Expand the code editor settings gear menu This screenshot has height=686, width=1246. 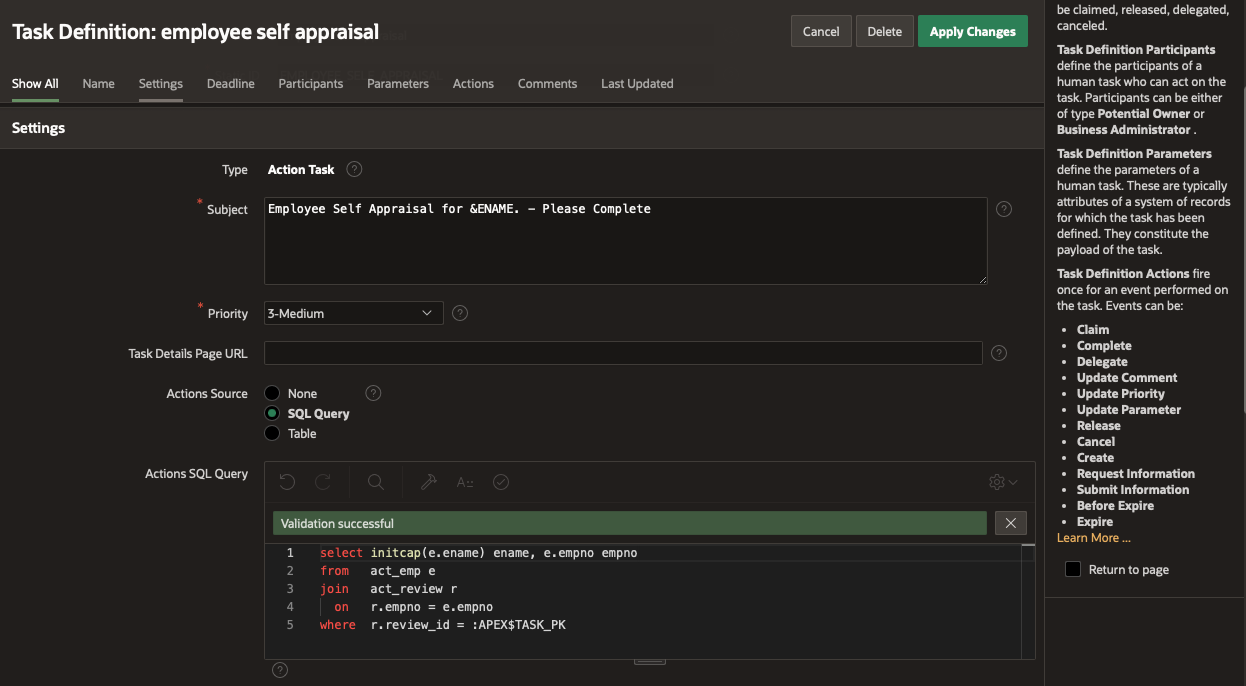[x=1002, y=482]
